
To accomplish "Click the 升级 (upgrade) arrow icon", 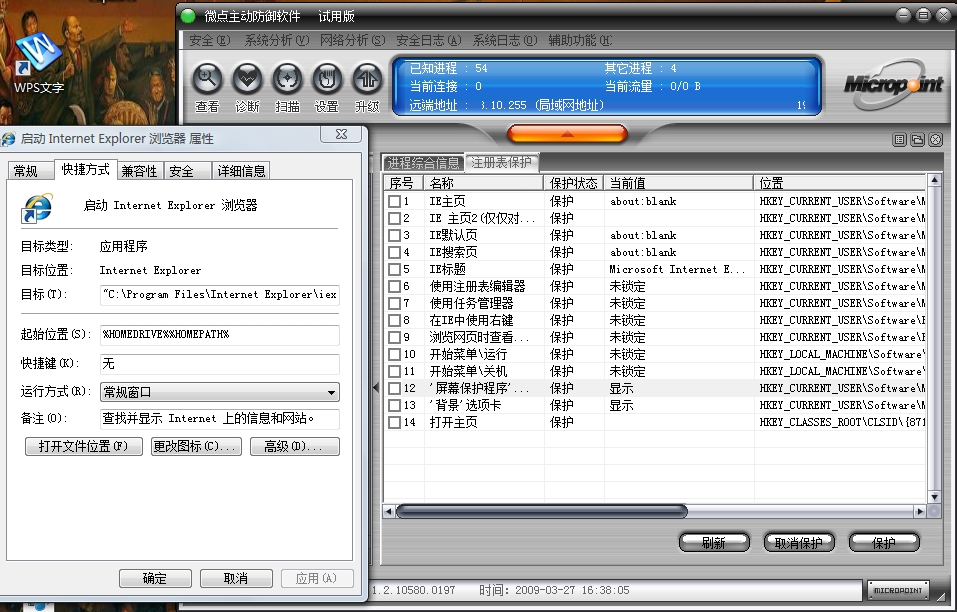I will [x=367, y=79].
